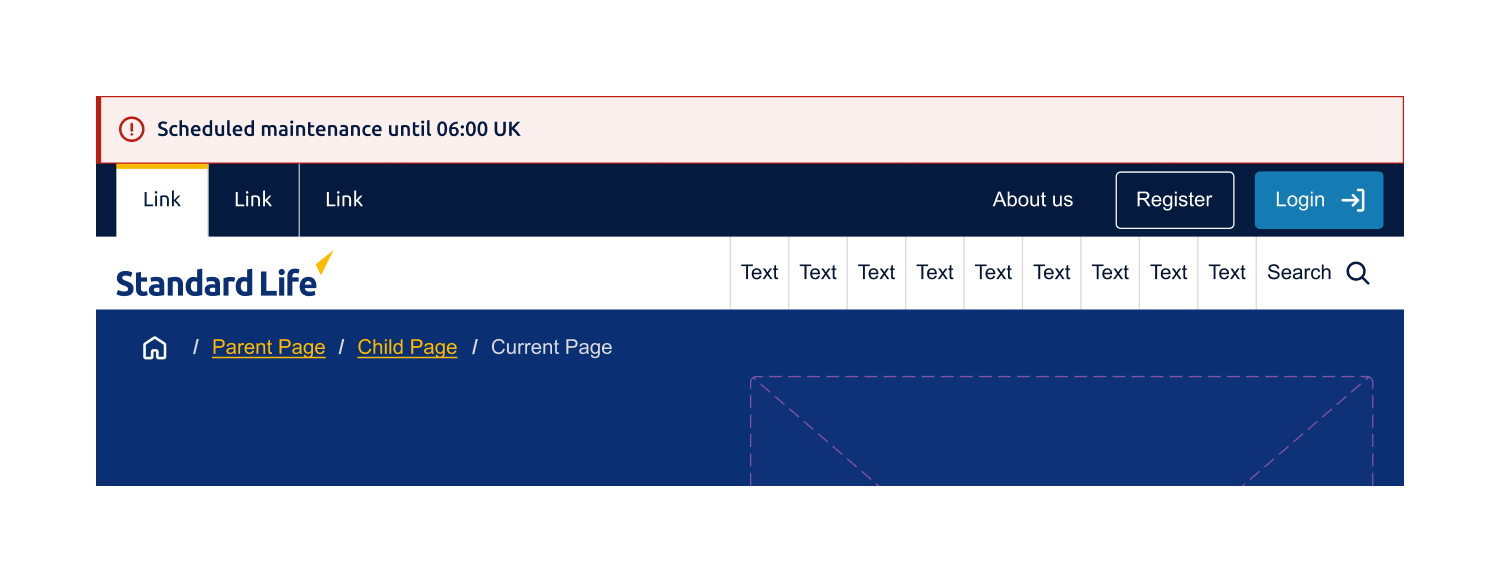Viewport: 1500px width, 582px height.
Task: Click the Standard Life logo
Action: (x=224, y=277)
